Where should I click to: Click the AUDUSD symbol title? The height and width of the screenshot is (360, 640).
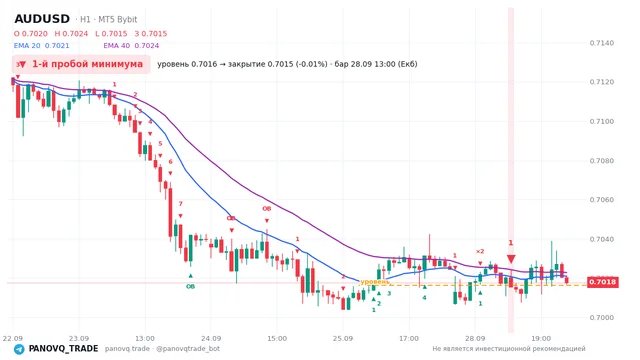point(42,19)
